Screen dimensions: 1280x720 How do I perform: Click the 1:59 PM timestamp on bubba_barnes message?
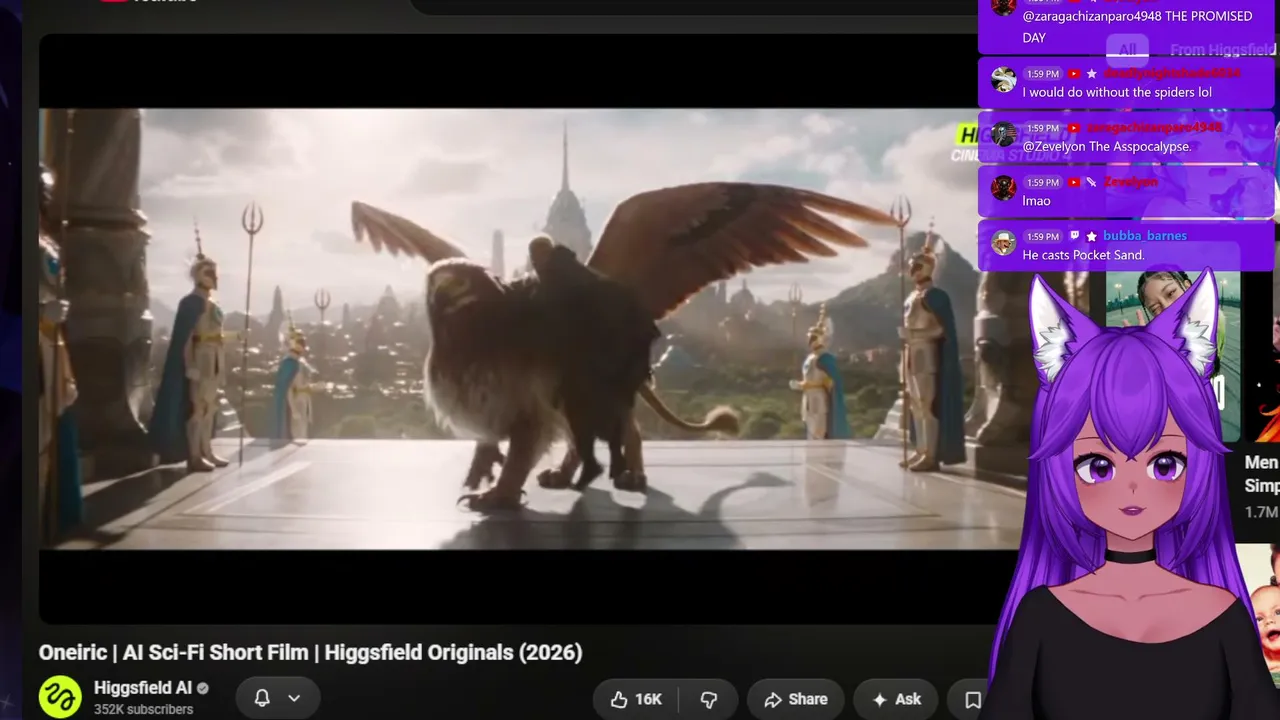click(x=1043, y=236)
